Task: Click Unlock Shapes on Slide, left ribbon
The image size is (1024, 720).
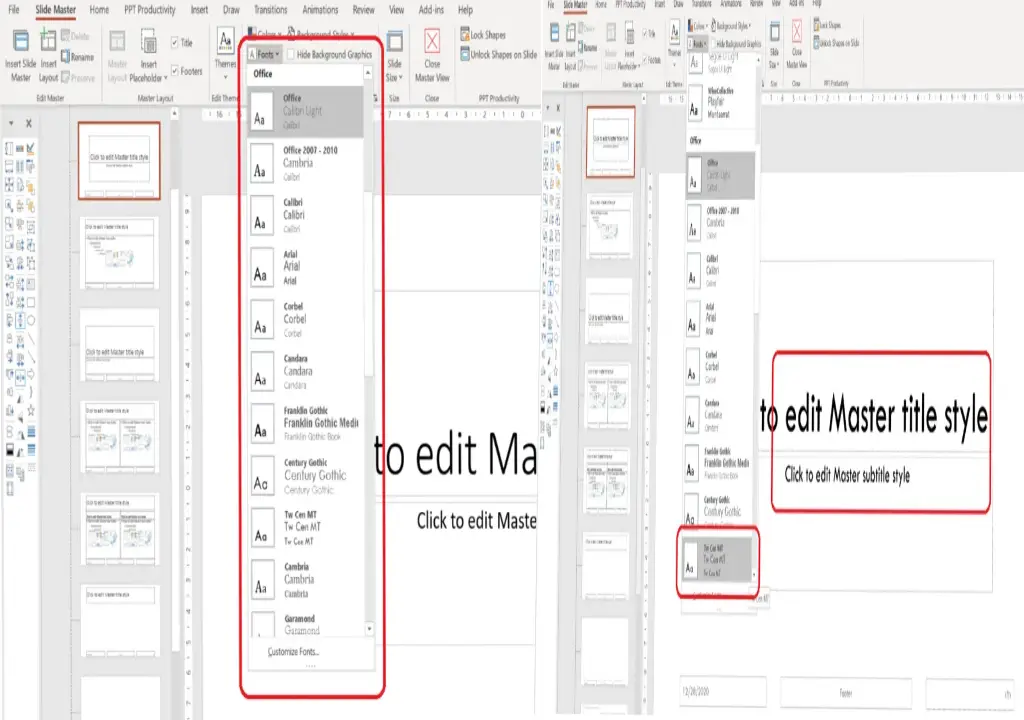Action: coord(498,55)
